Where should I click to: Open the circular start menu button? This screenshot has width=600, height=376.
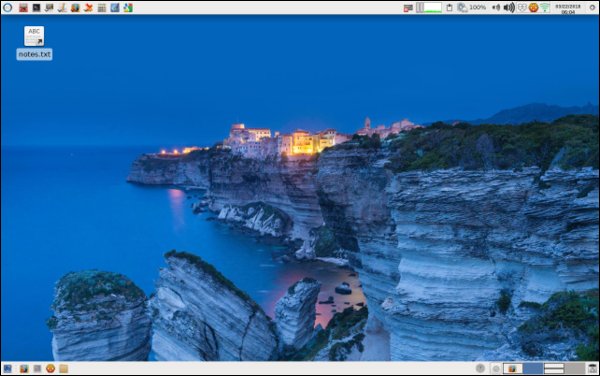point(7,7)
